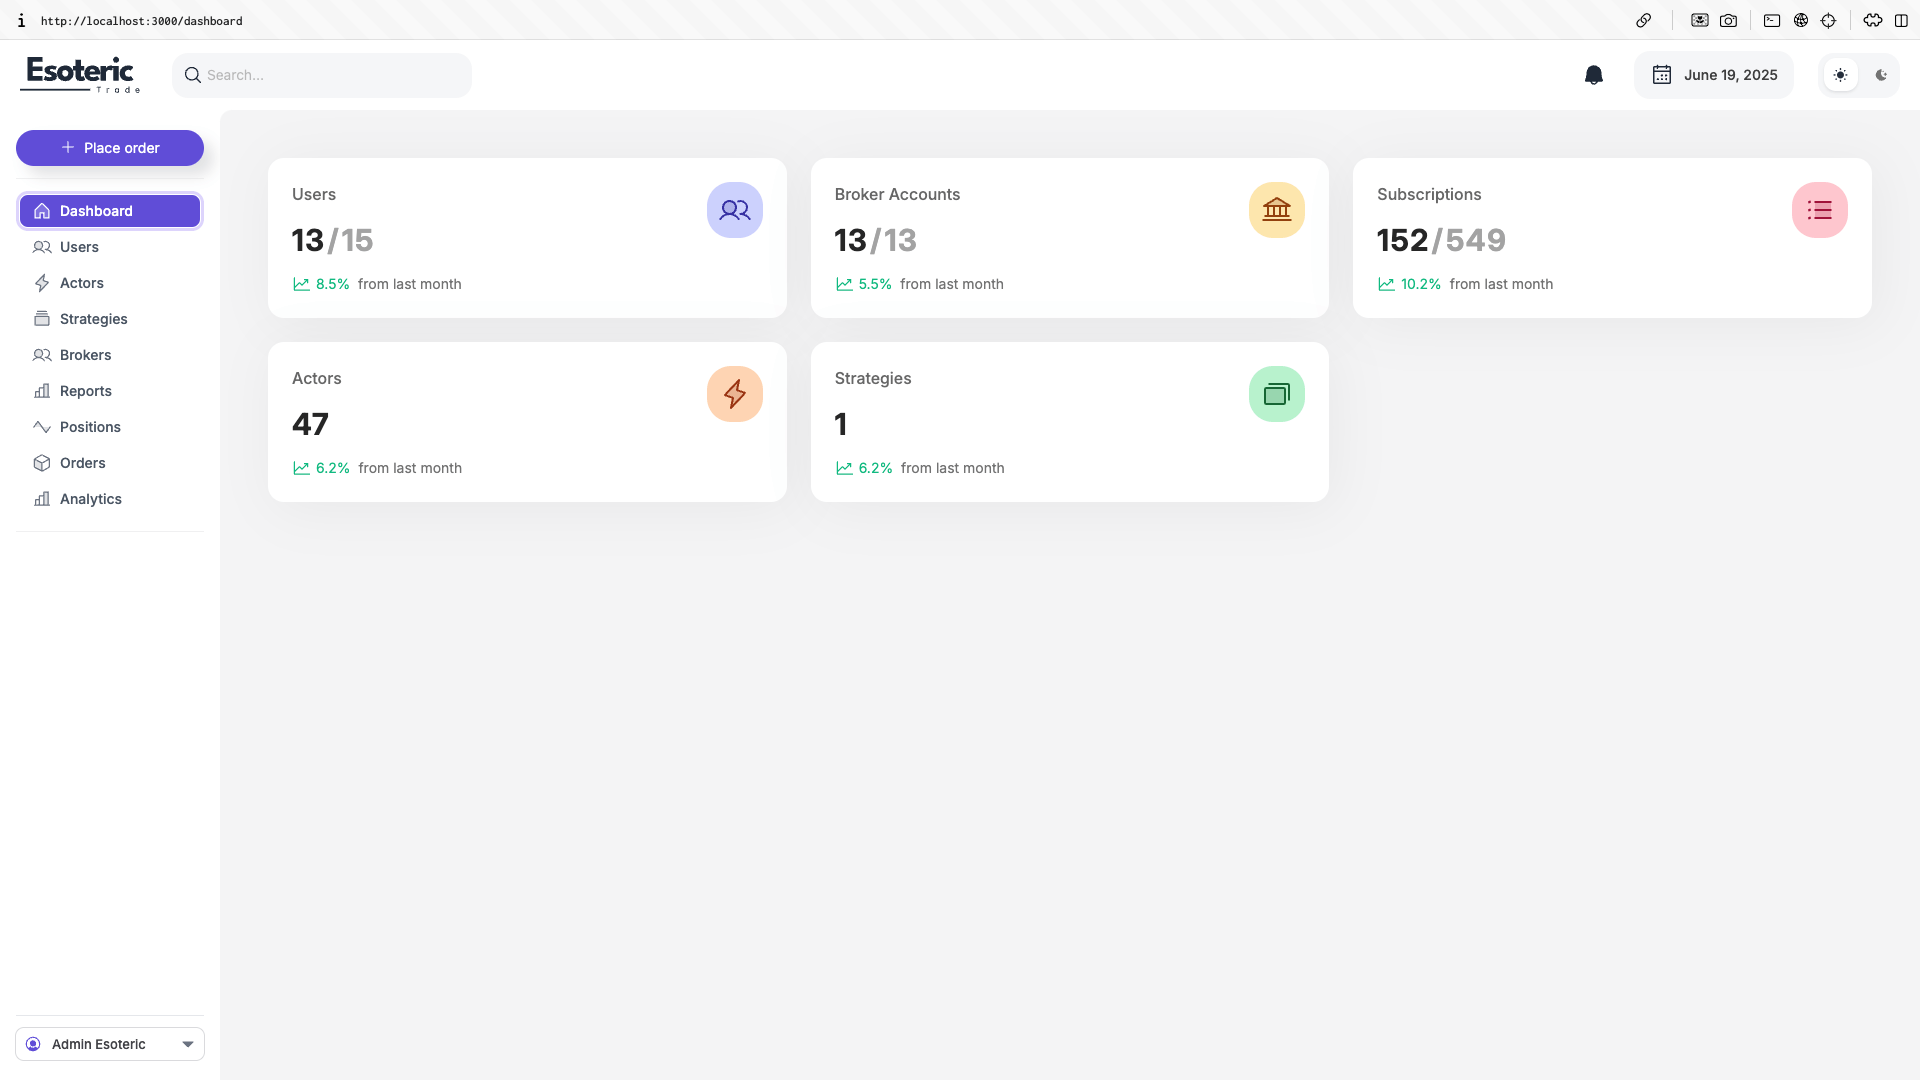Open the Strategies sidebar menu item
Viewport: 1920px width, 1080px height.
tap(93, 319)
